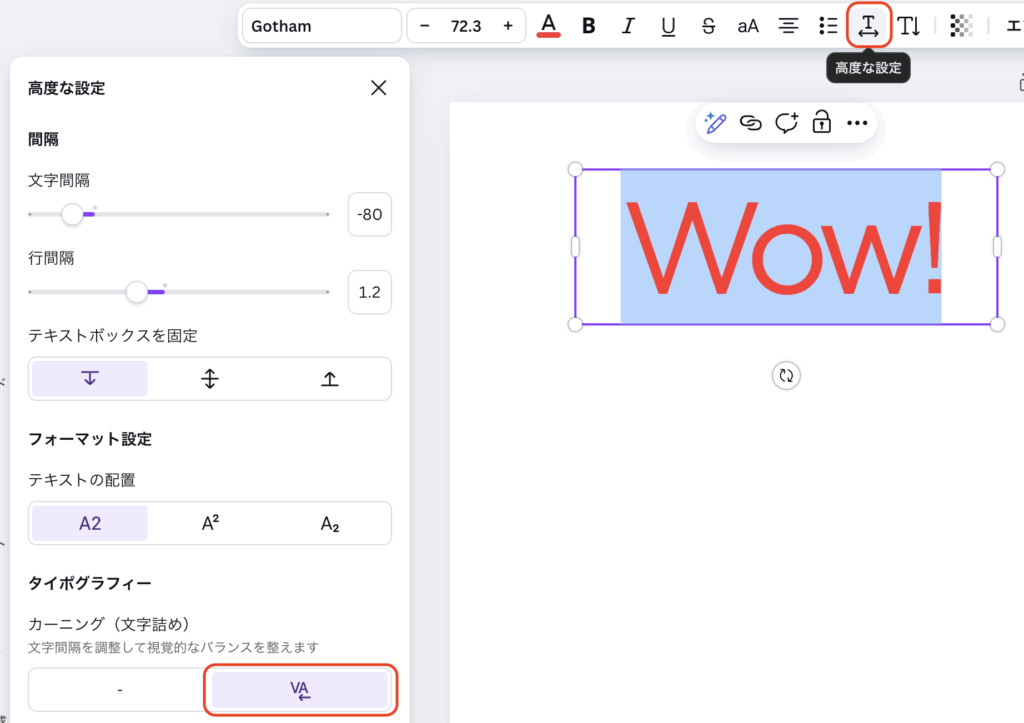Open the Gotham font selector
The height and width of the screenshot is (723, 1024).
click(321, 26)
